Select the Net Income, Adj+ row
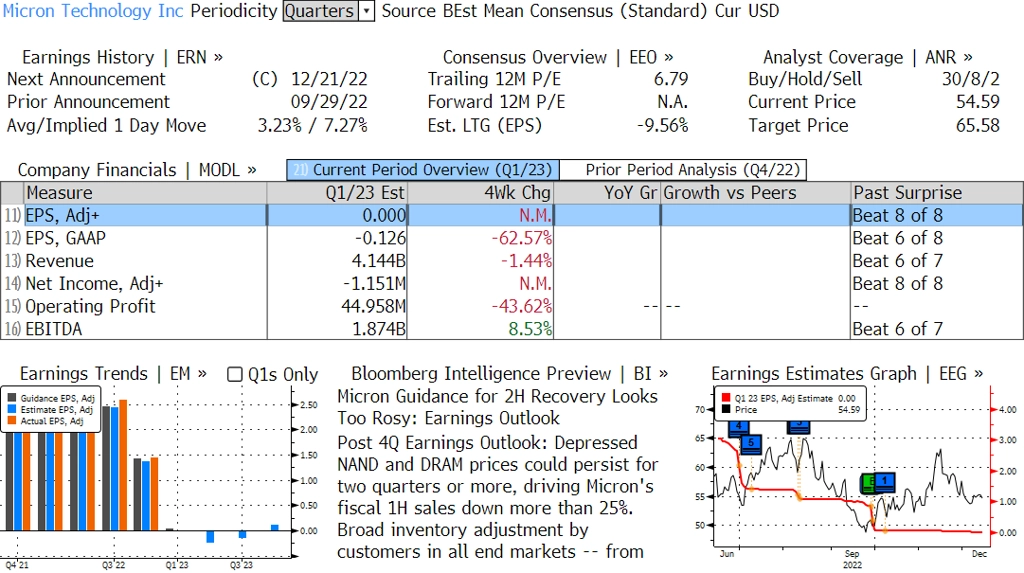The width and height of the screenshot is (1024, 573). [x=512, y=284]
